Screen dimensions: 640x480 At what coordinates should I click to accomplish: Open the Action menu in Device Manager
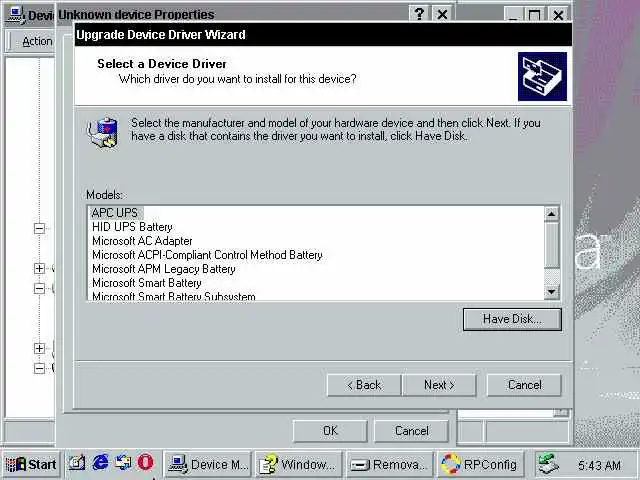[37, 41]
